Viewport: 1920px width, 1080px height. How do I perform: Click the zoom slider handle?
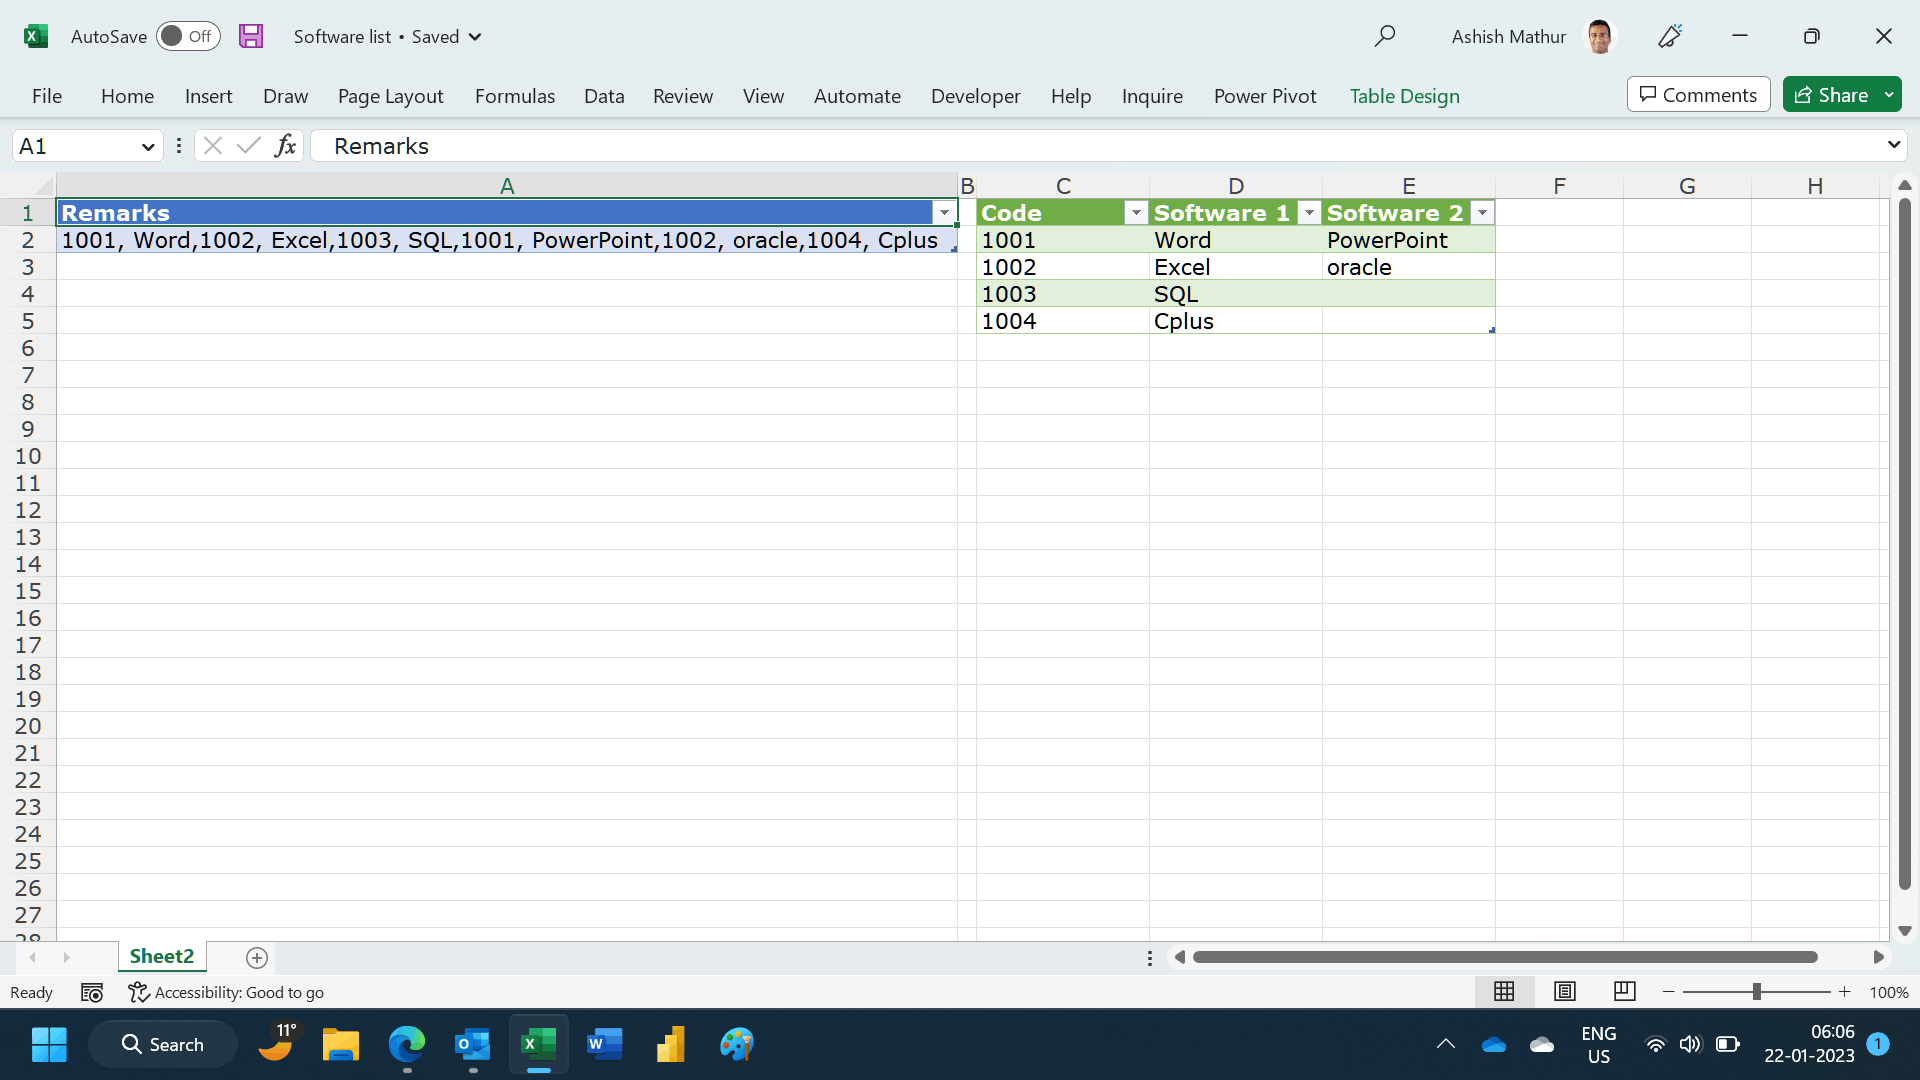coord(1756,991)
